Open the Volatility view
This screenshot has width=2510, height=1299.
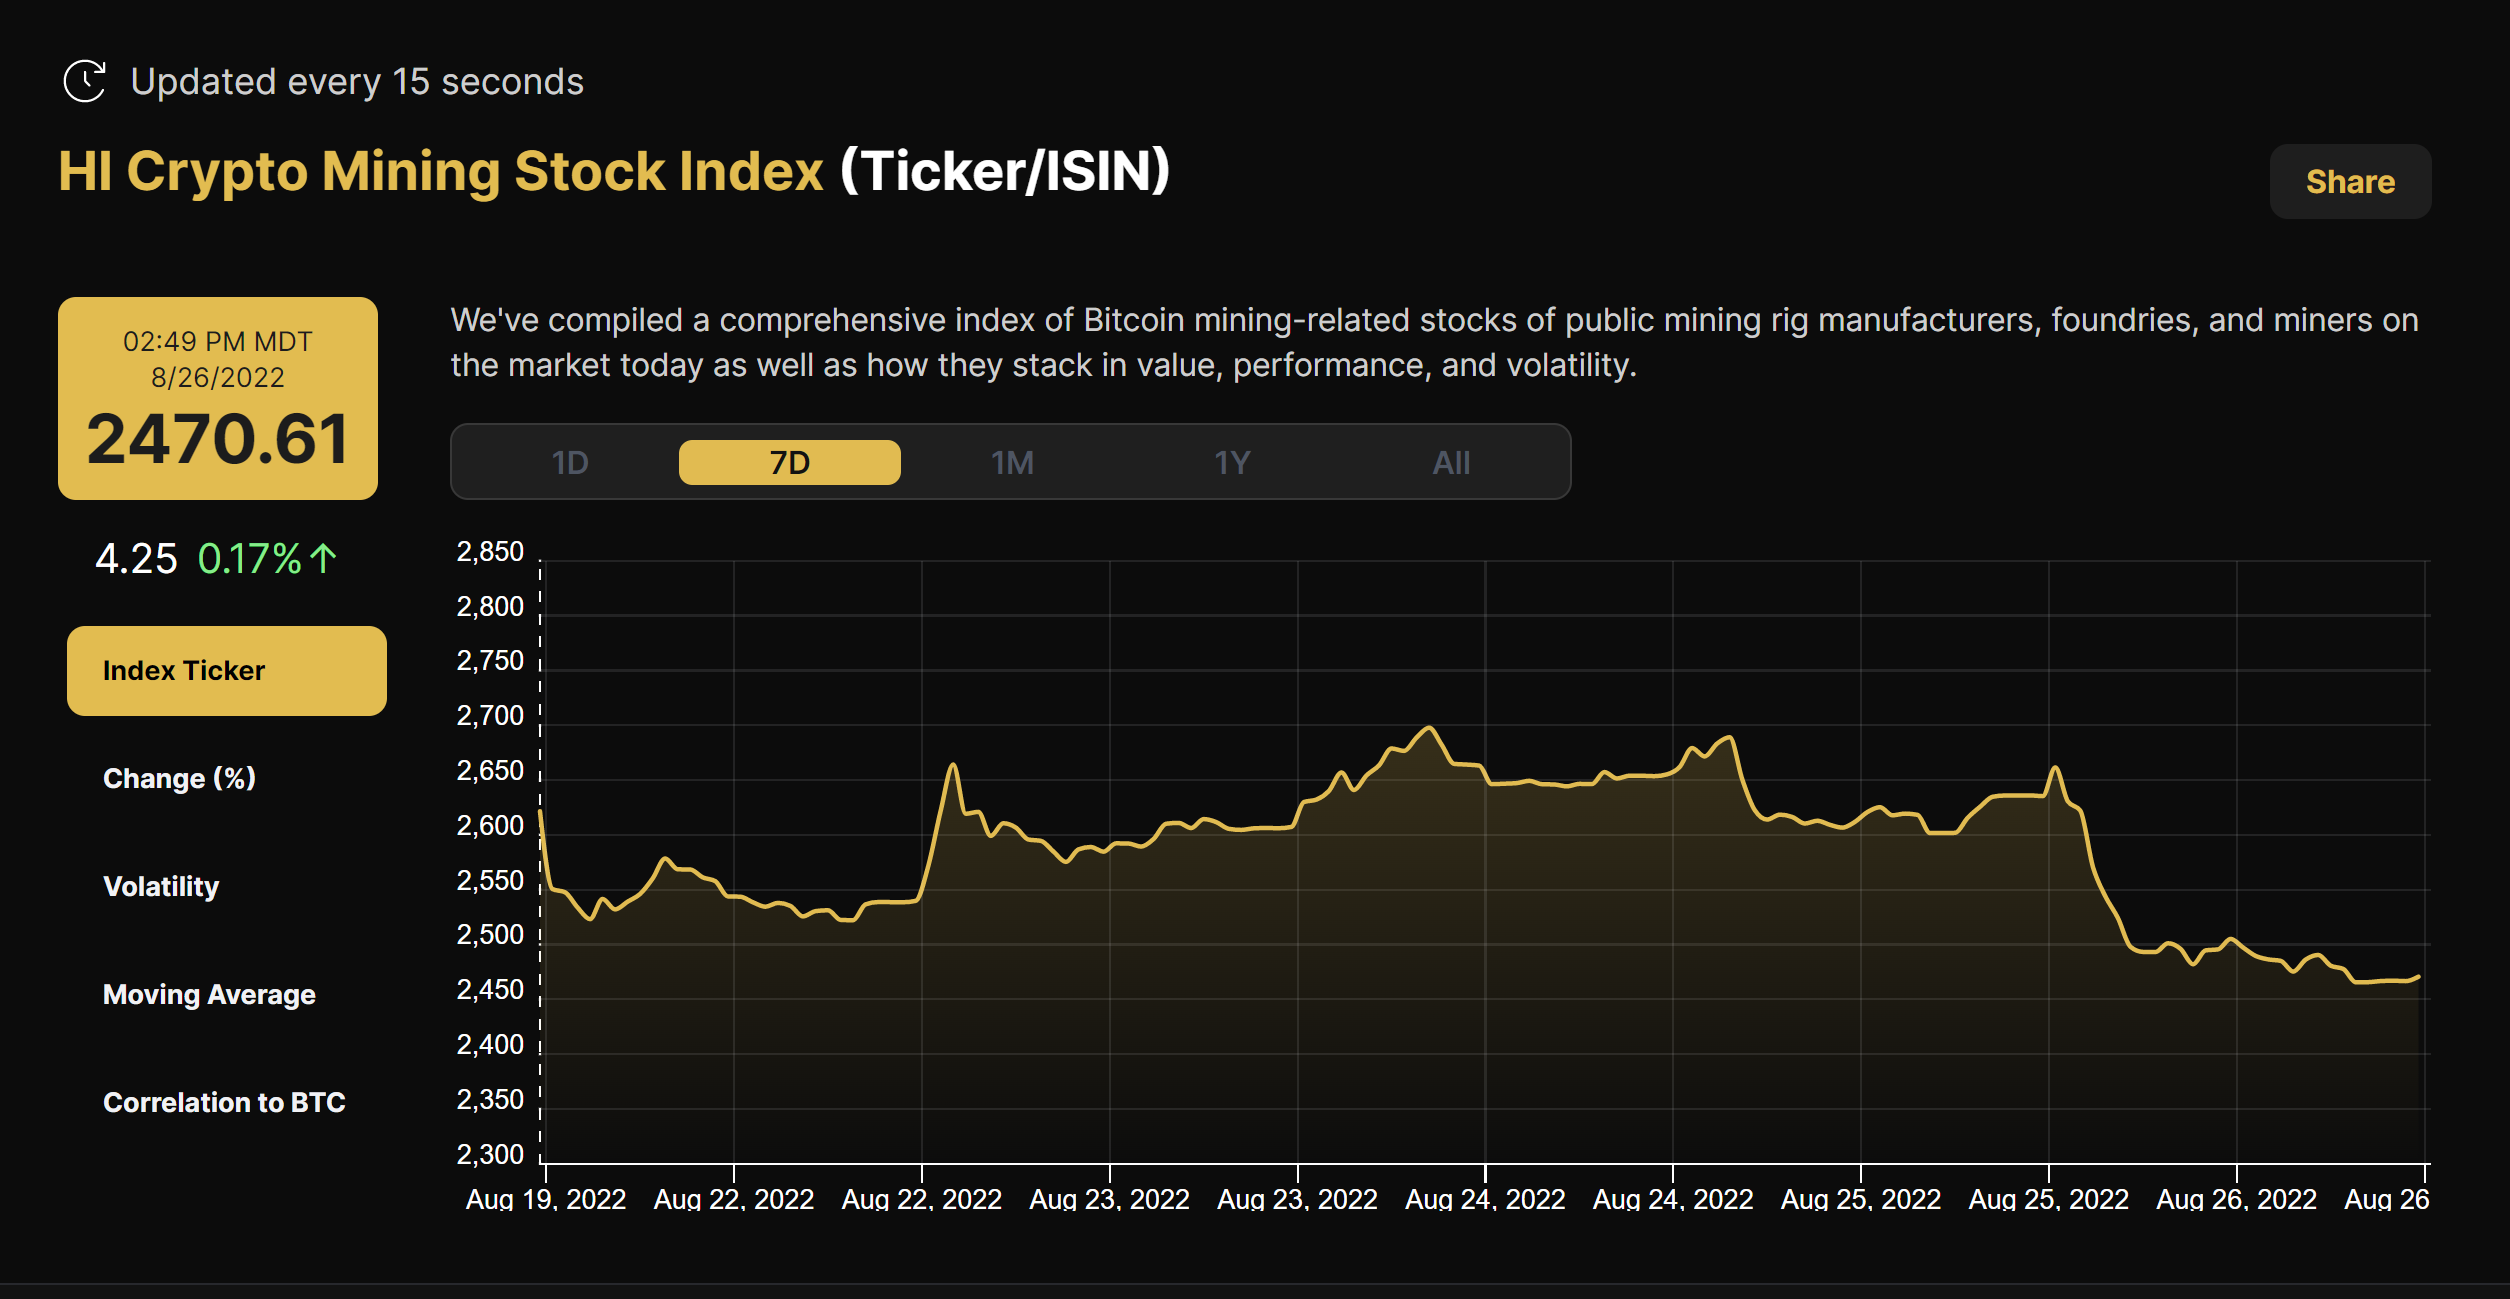[x=161, y=886]
